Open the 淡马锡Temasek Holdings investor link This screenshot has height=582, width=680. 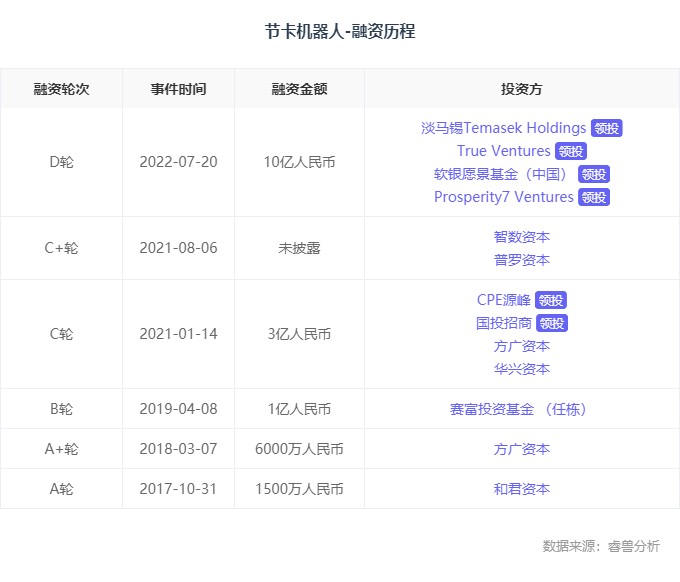503,128
